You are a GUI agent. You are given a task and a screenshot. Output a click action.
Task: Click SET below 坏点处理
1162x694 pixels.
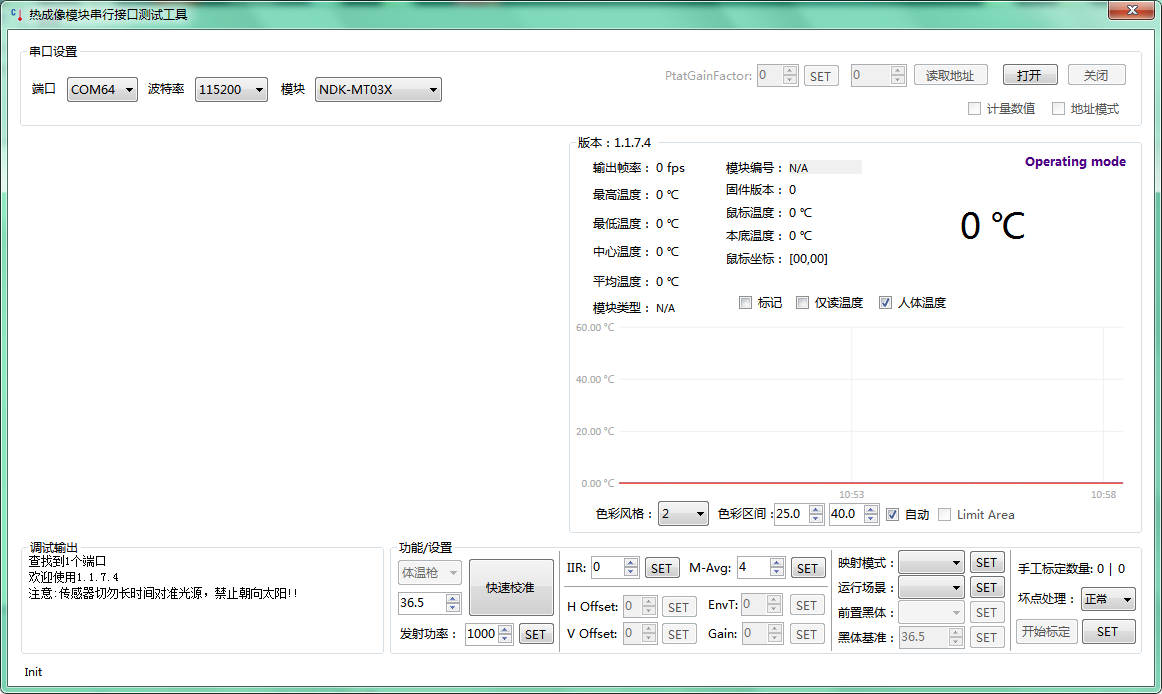point(1108,632)
